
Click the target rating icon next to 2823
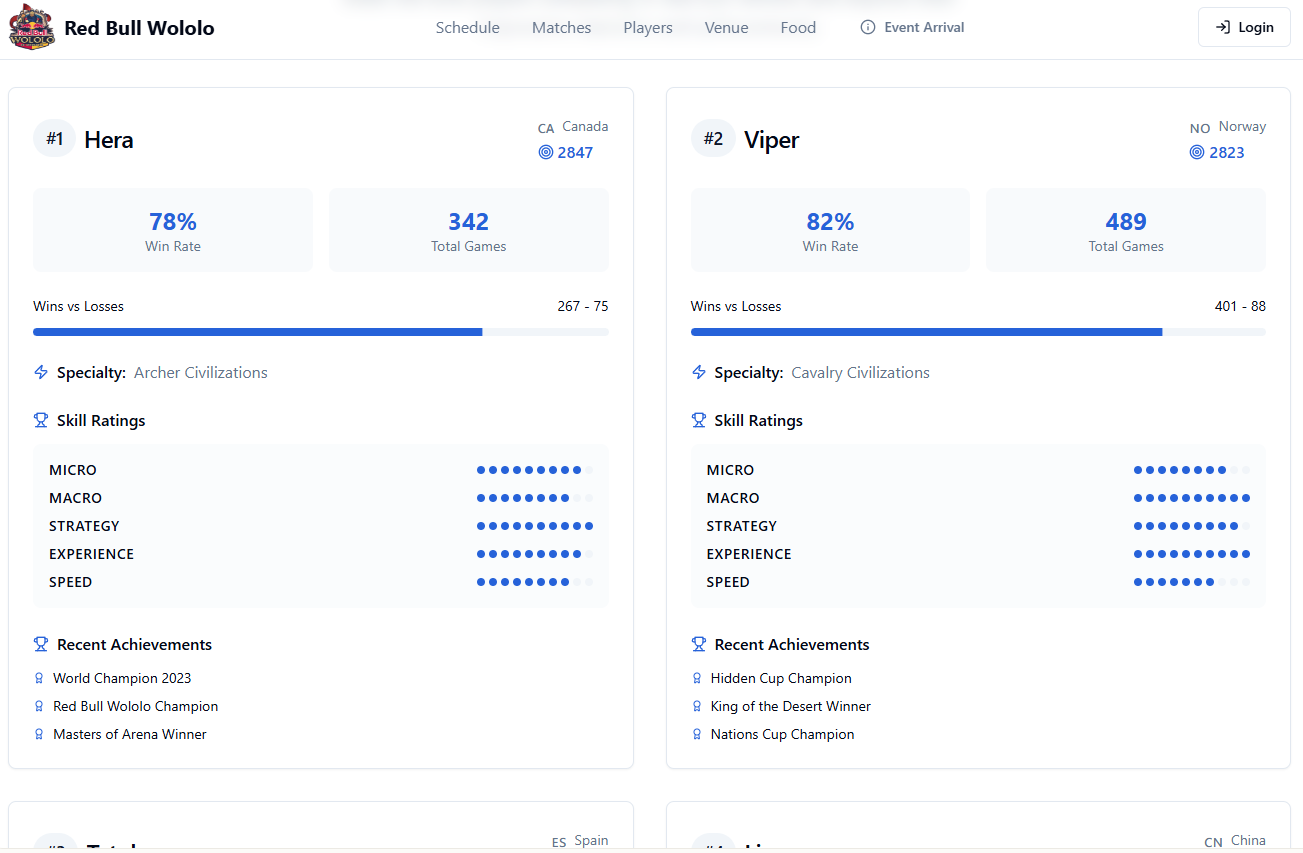[x=1196, y=153]
